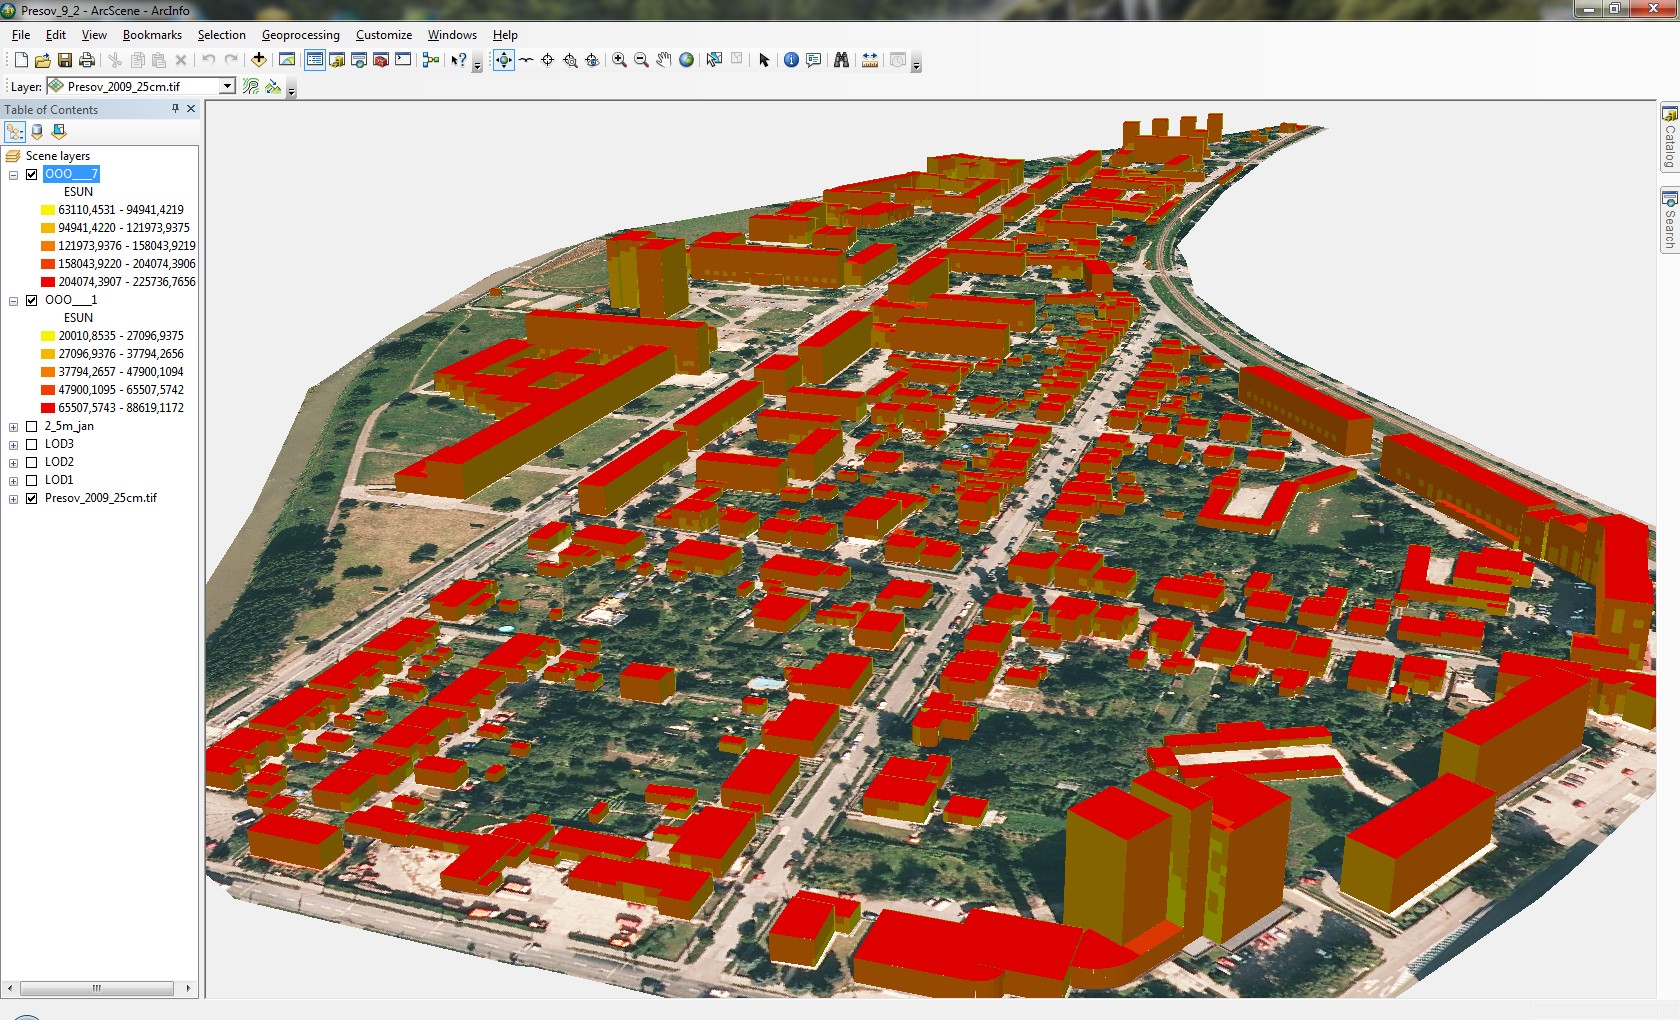Image resolution: width=1680 pixels, height=1020 pixels.
Task: Uncheck the OOO__7 layer checkbox
Action: point(32,174)
